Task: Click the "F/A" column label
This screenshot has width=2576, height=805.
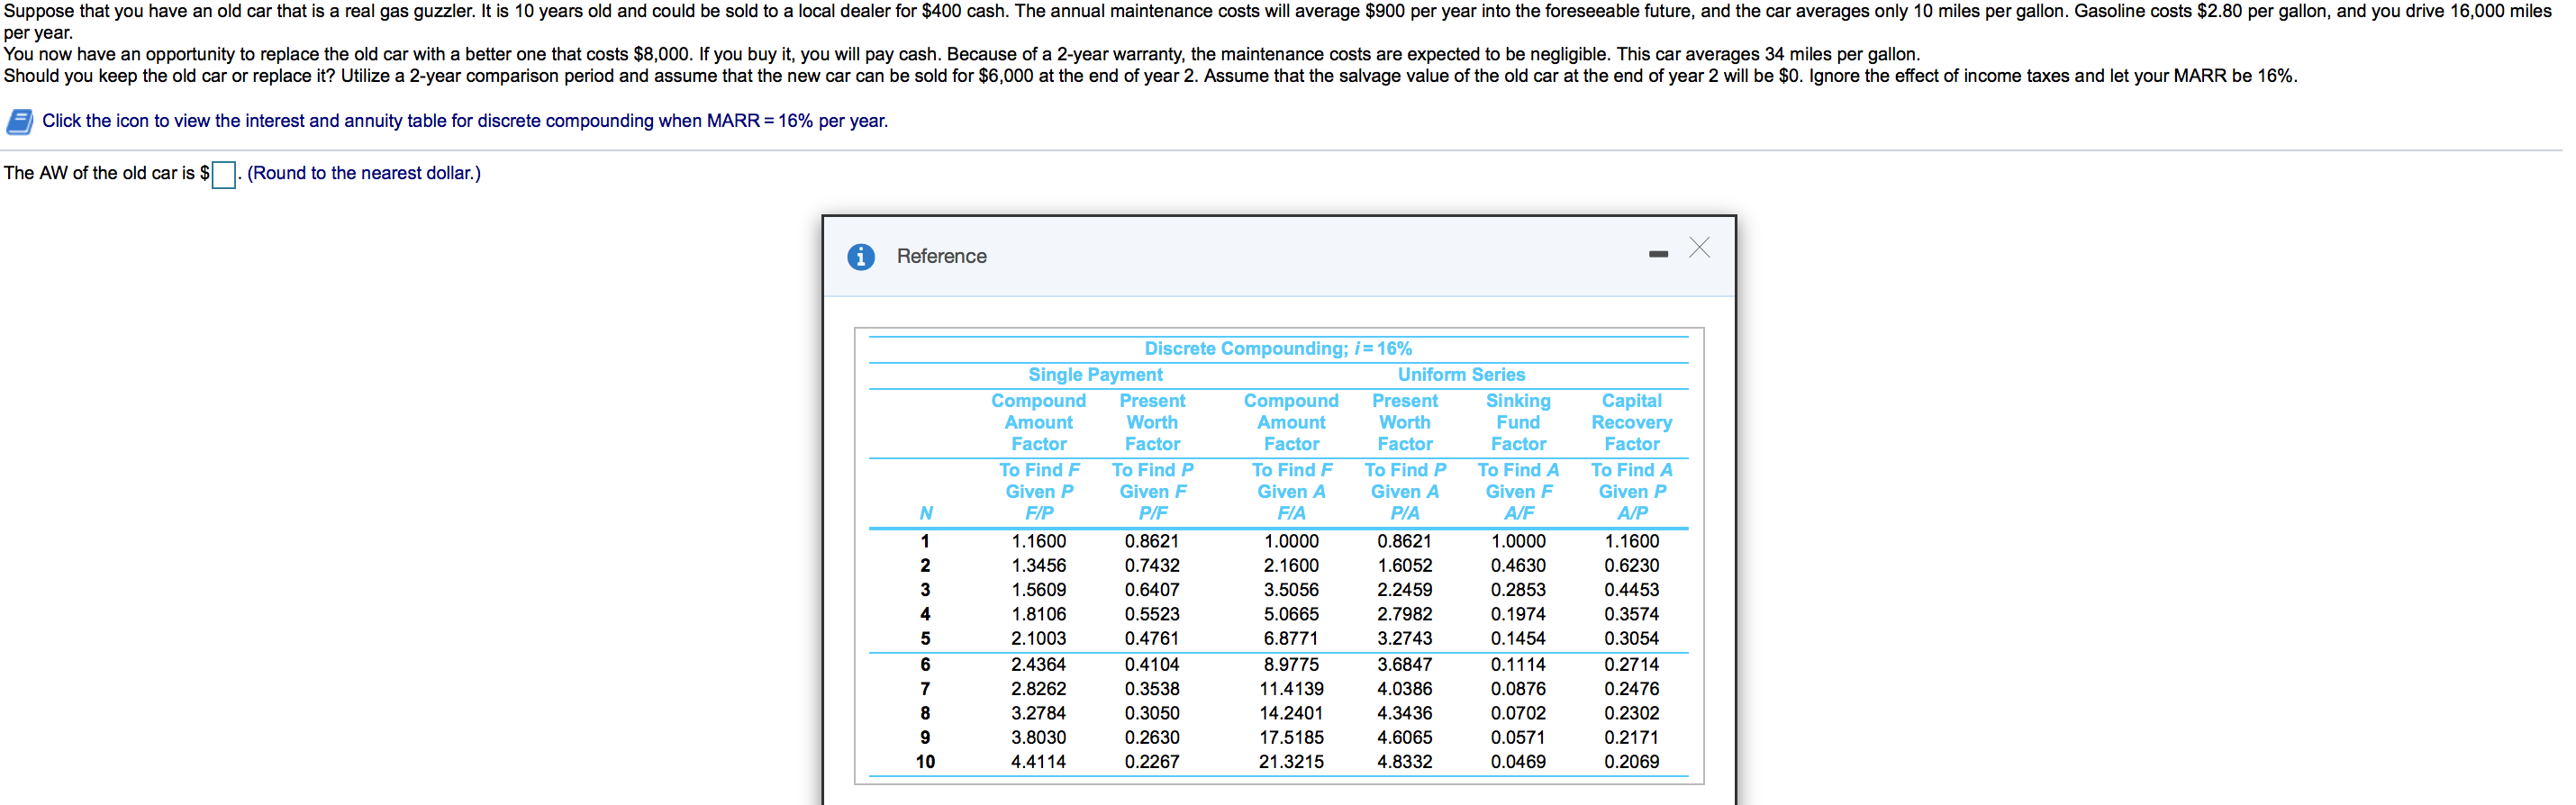Action: coord(1292,513)
